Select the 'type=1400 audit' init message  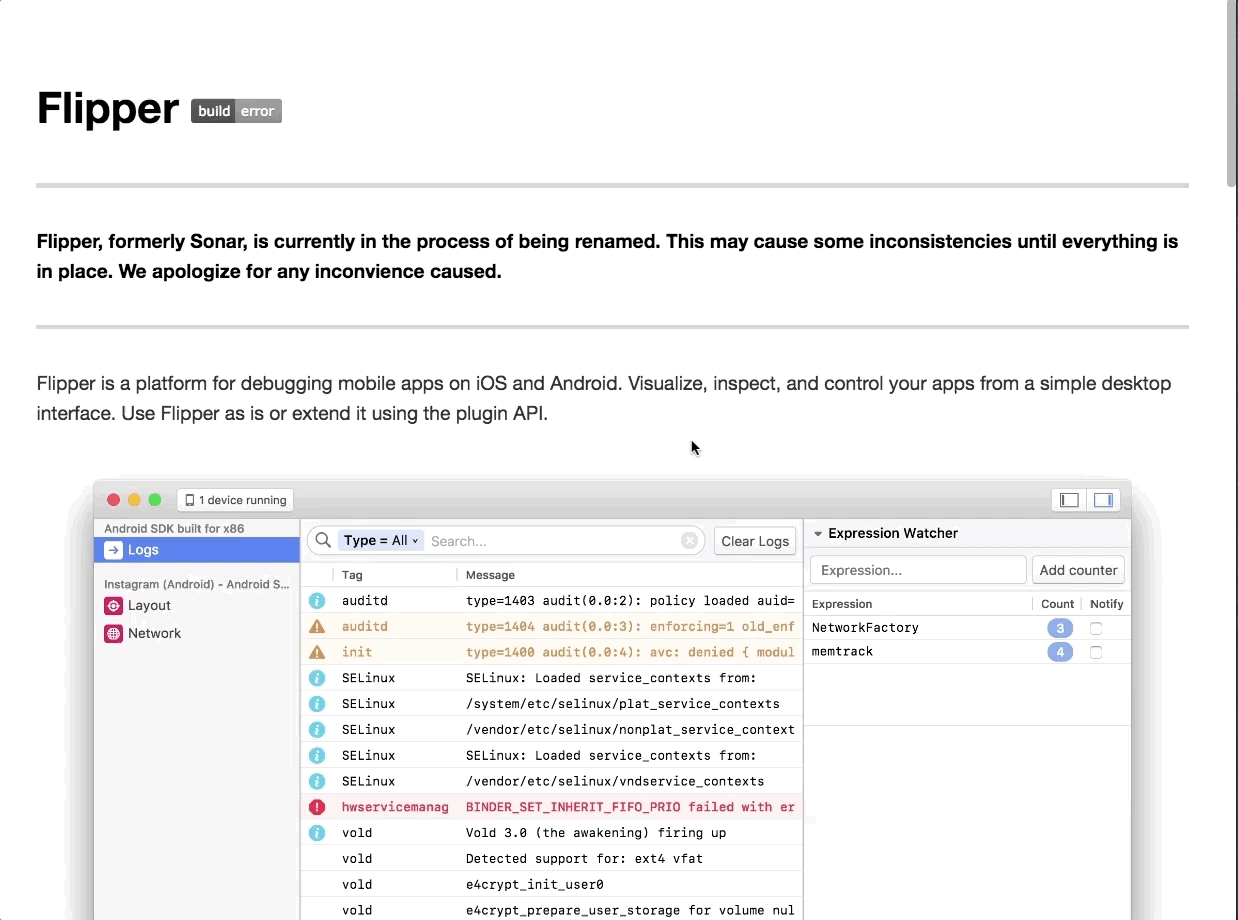(630, 652)
